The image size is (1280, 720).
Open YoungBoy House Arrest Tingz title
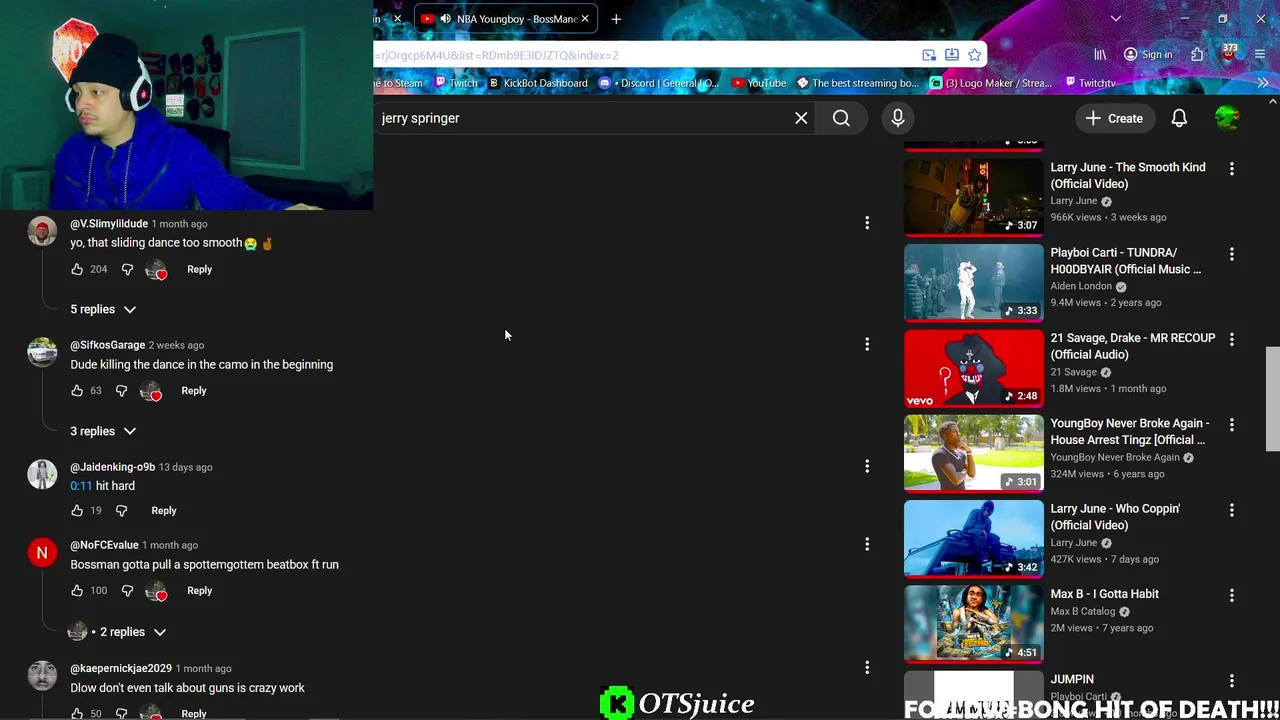(1130, 431)
